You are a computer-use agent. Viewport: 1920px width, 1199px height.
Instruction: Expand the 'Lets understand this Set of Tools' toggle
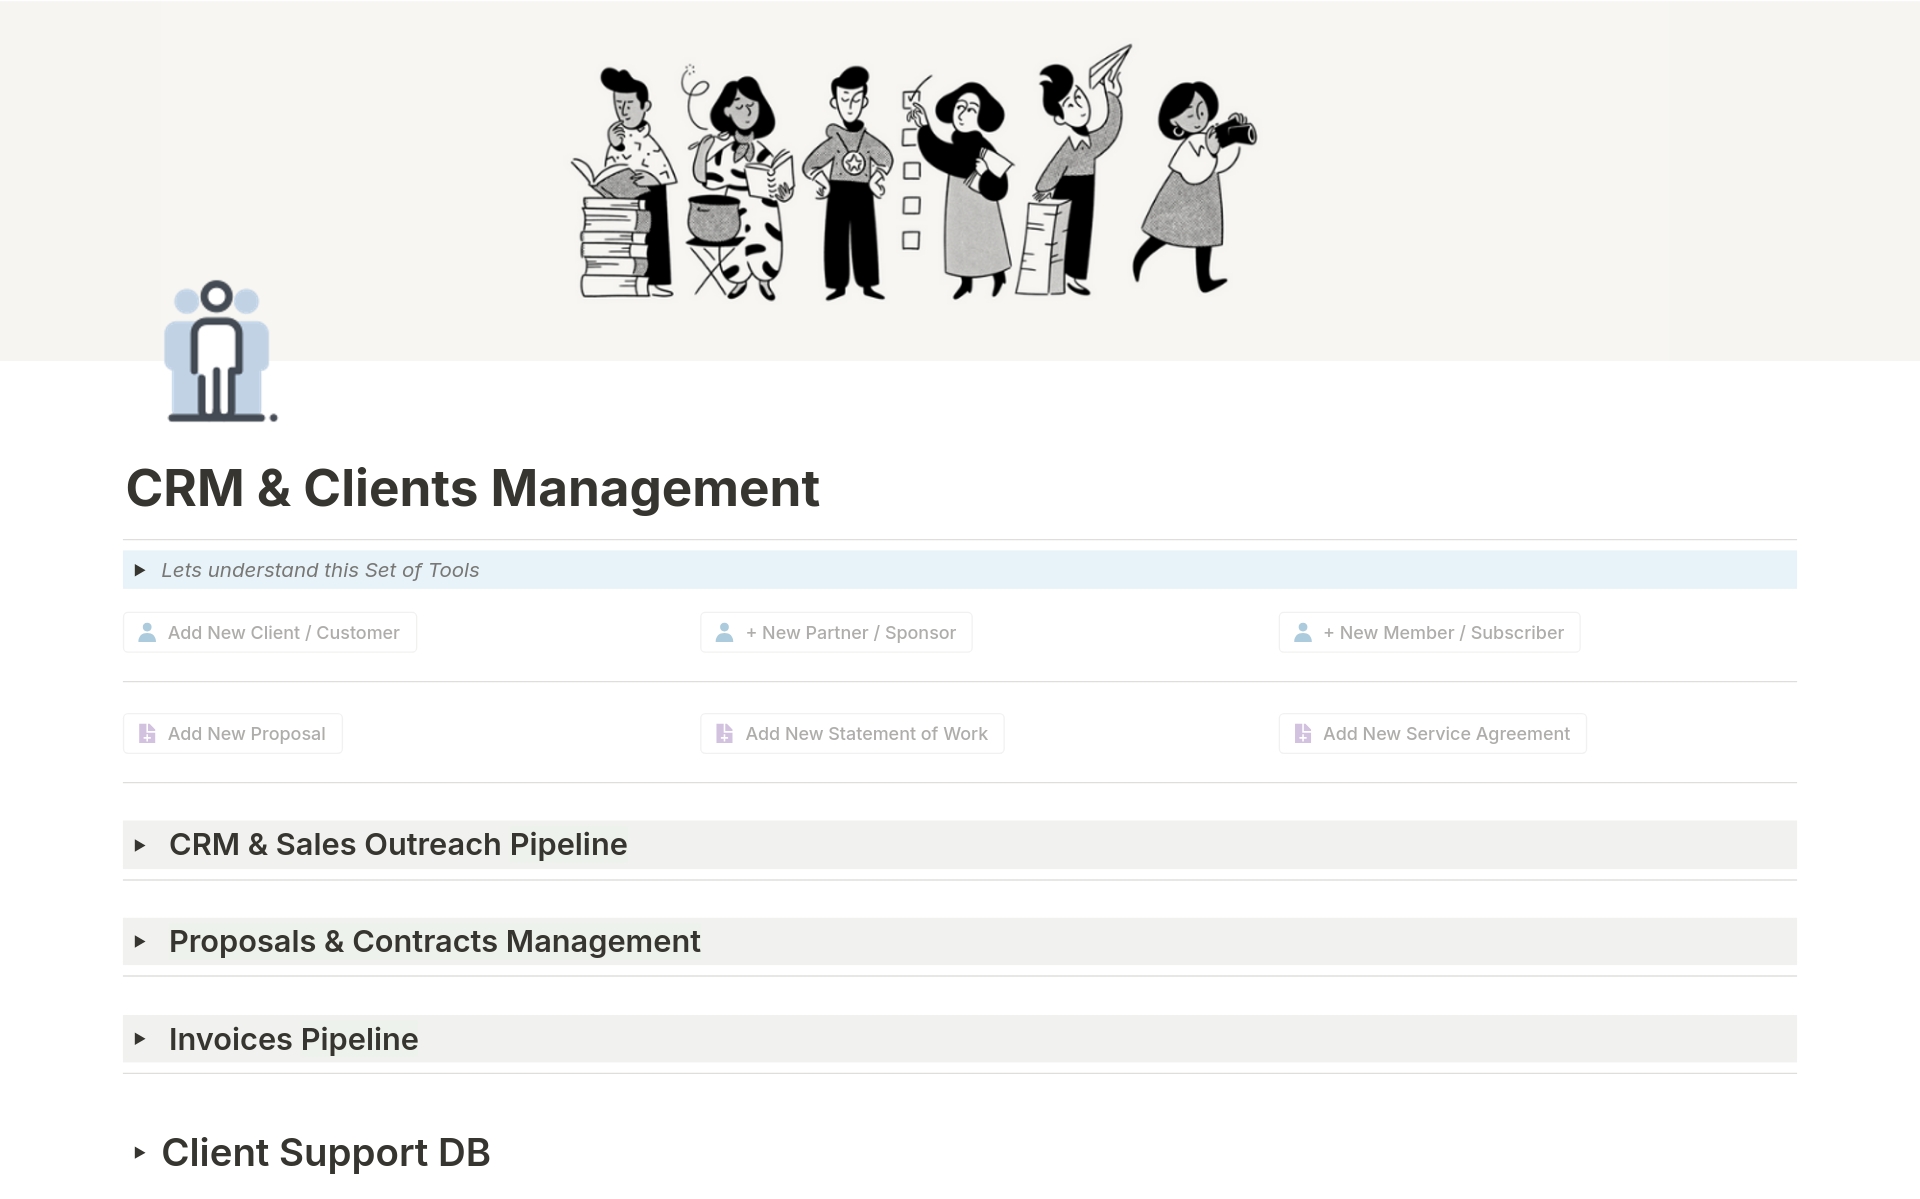tap(140, 570)
